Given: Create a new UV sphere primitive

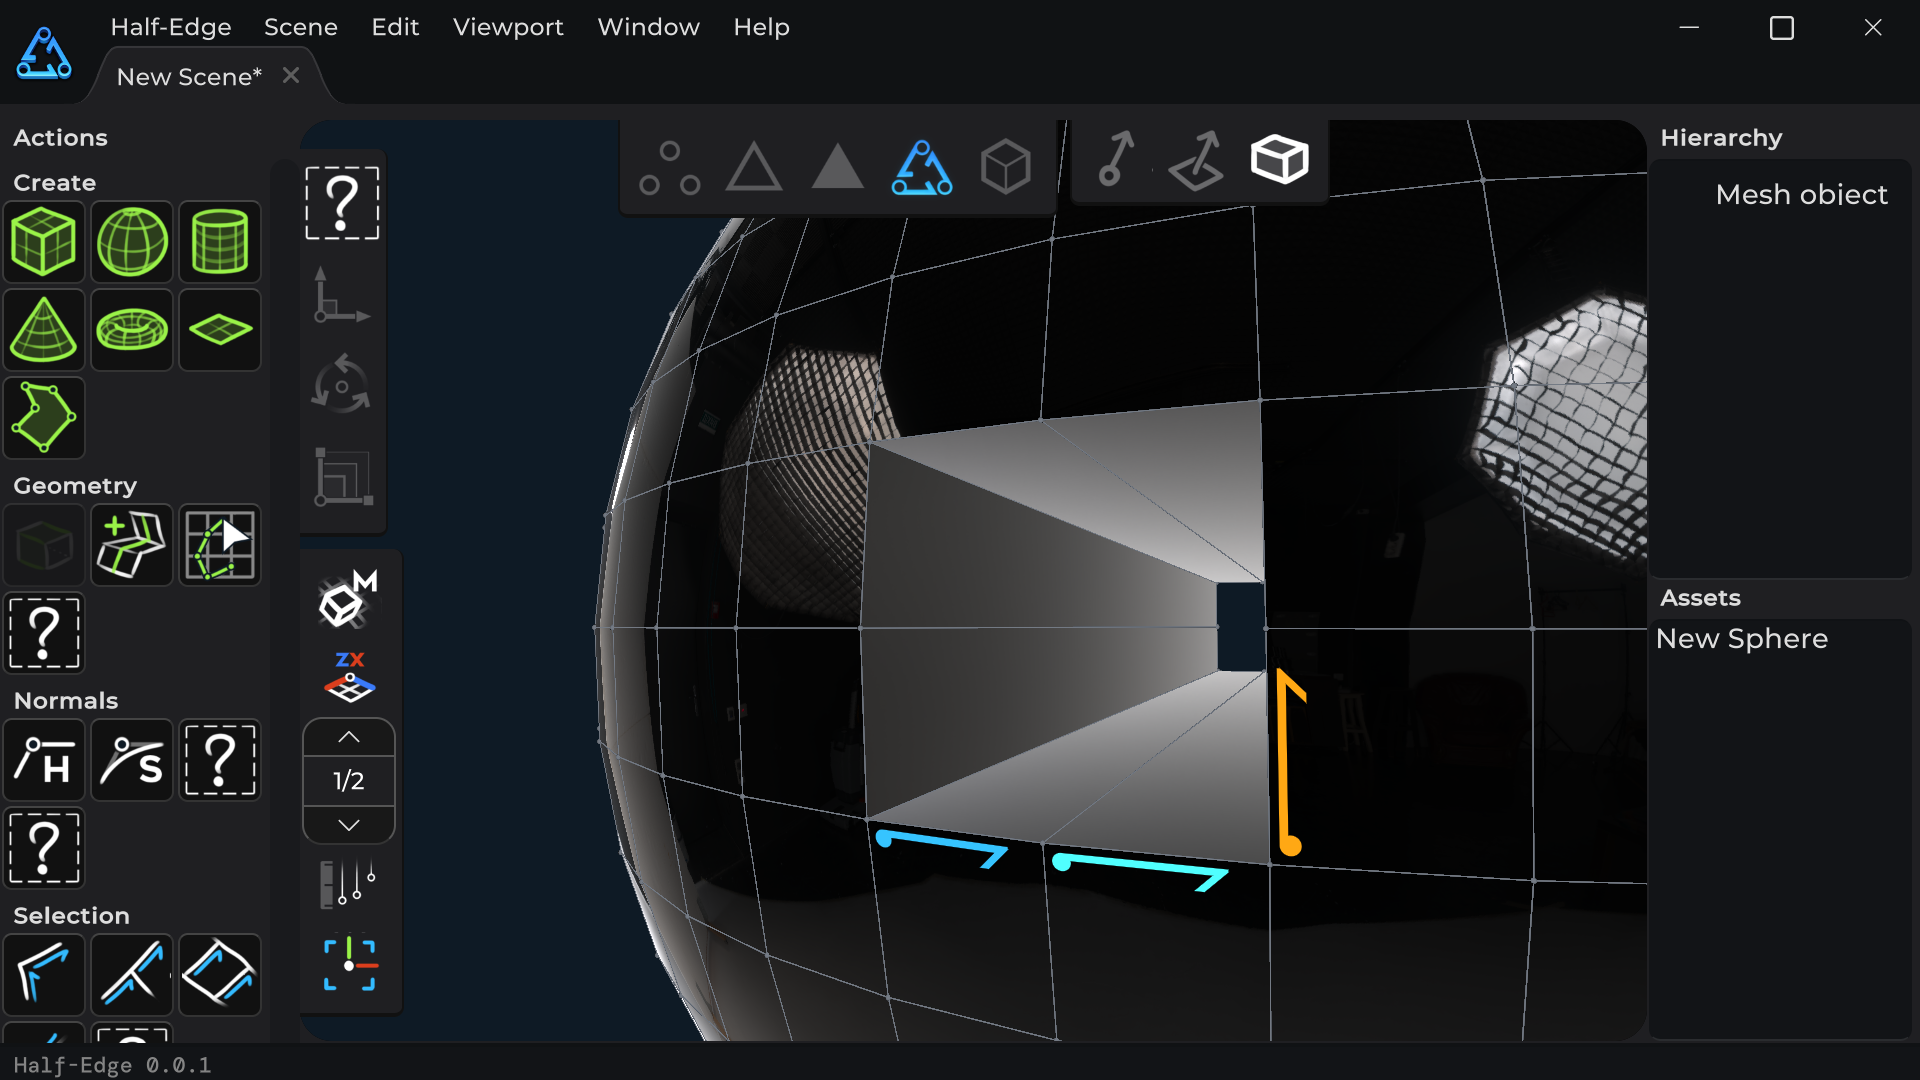Looking at the screenshot, I should (x=132, y=241).
